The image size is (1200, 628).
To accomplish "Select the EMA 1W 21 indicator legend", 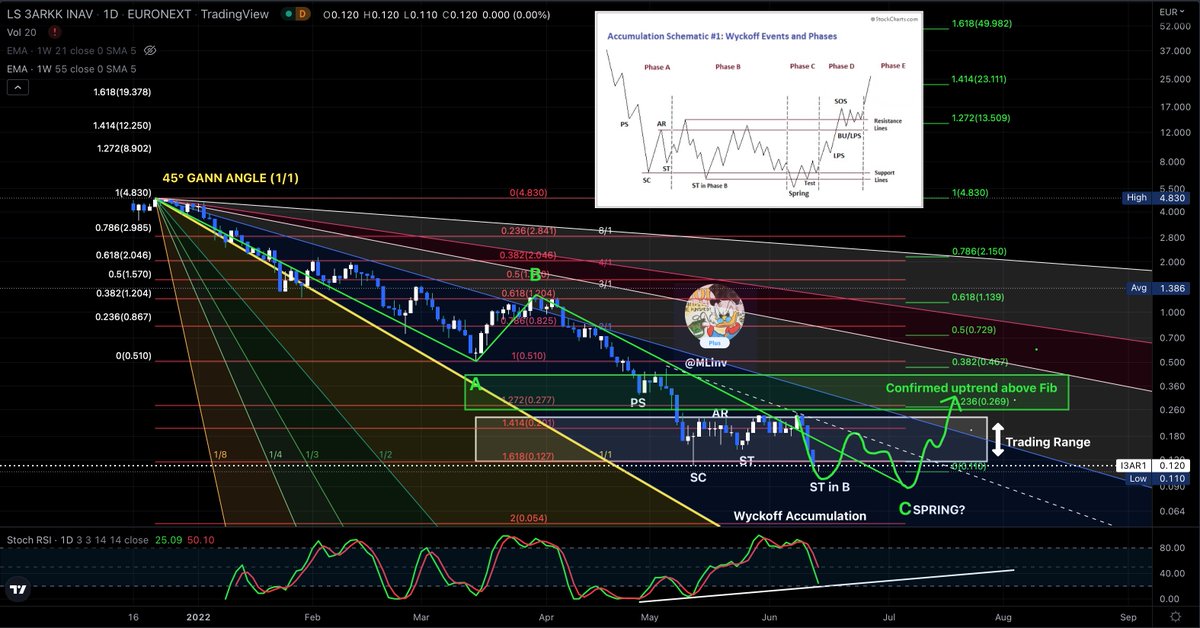I will pos(70,49).
